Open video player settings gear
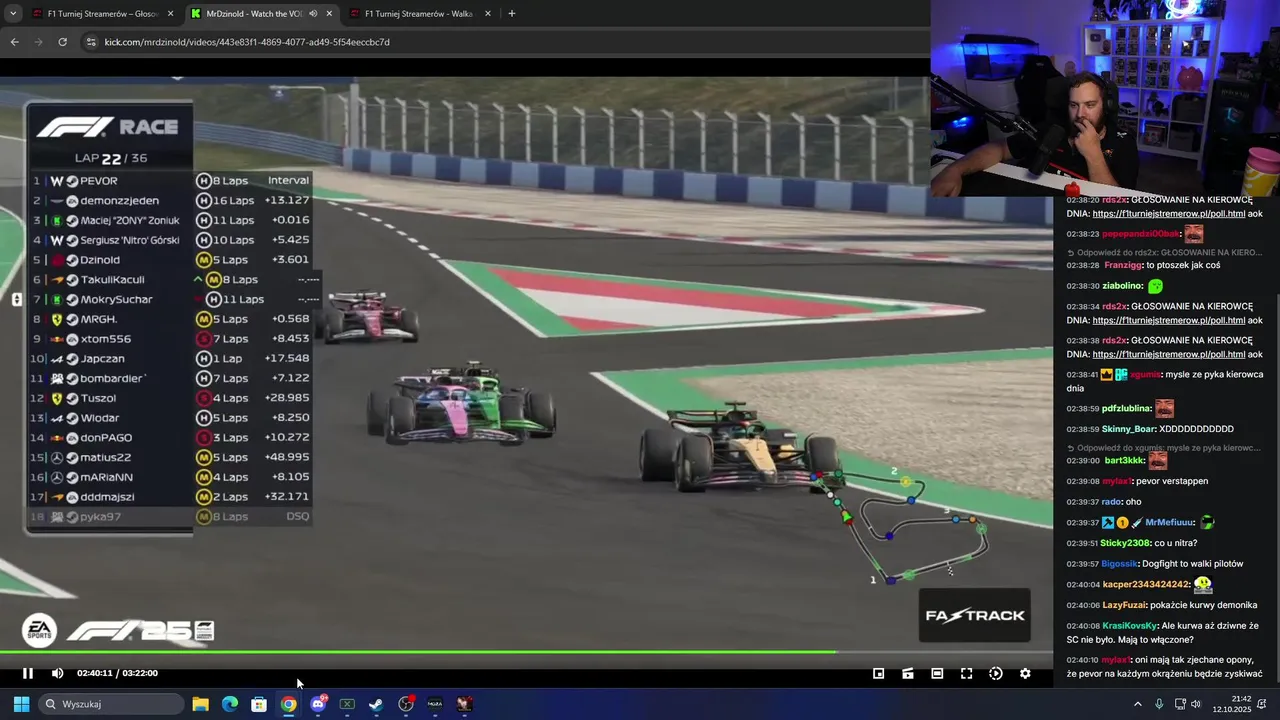The width and height of the screenshot is (1280, 720). pyautogui.click(x=1025, y=673)
